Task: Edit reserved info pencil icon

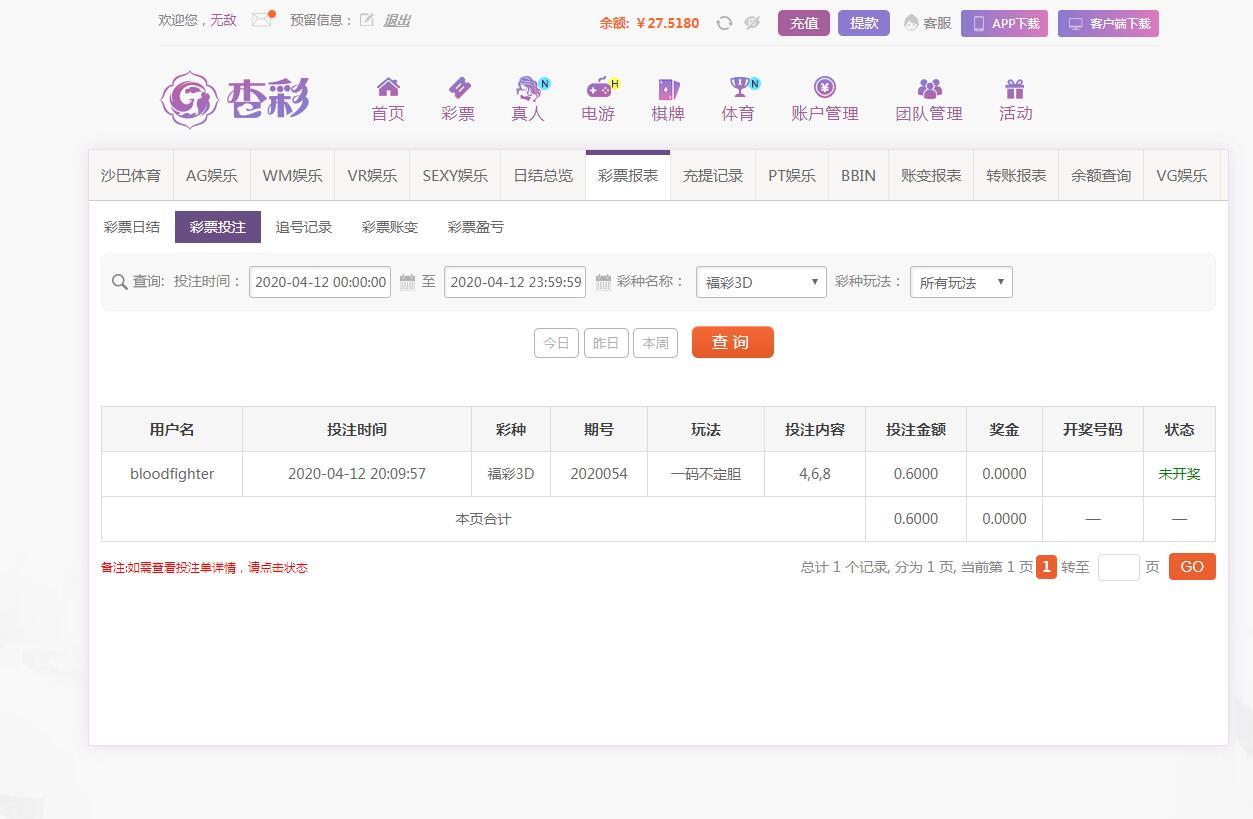Action: (367, 20)
